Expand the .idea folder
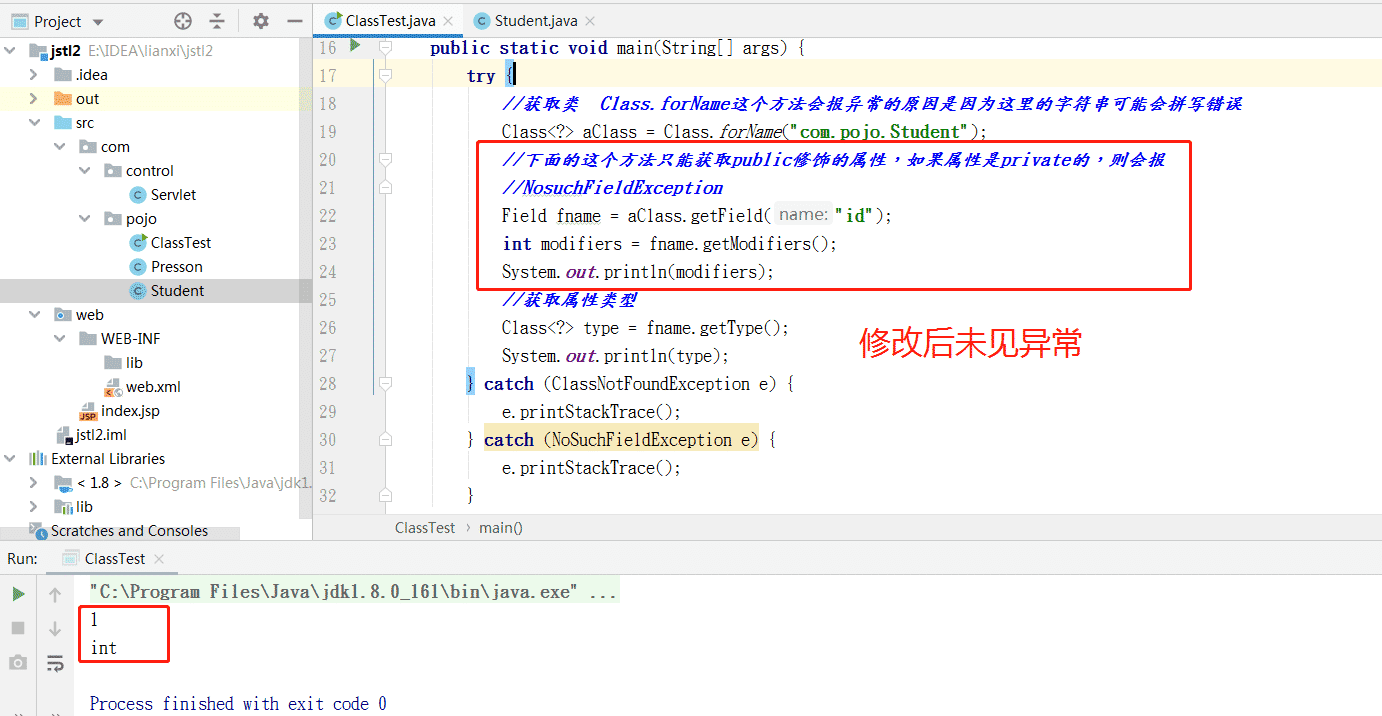The image size is (1382, 716). coord(34,75)
